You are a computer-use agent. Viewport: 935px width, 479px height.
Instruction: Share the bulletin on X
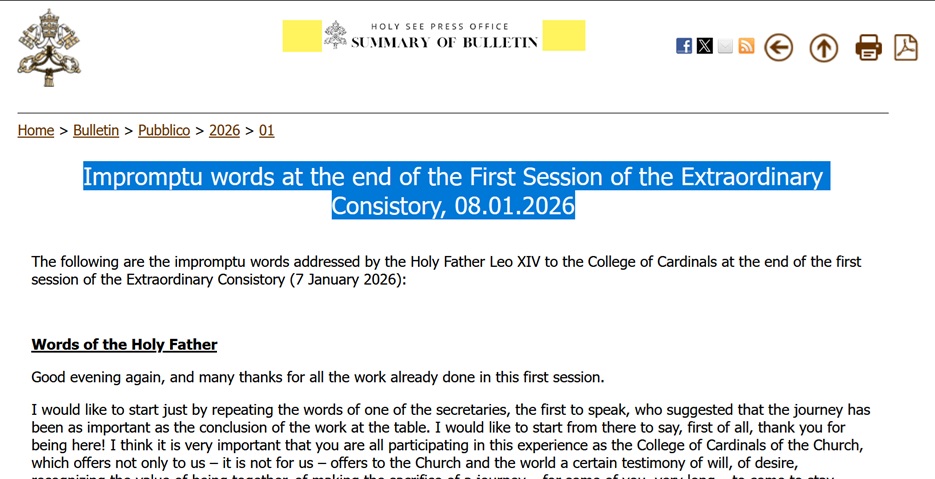(705, 46)
